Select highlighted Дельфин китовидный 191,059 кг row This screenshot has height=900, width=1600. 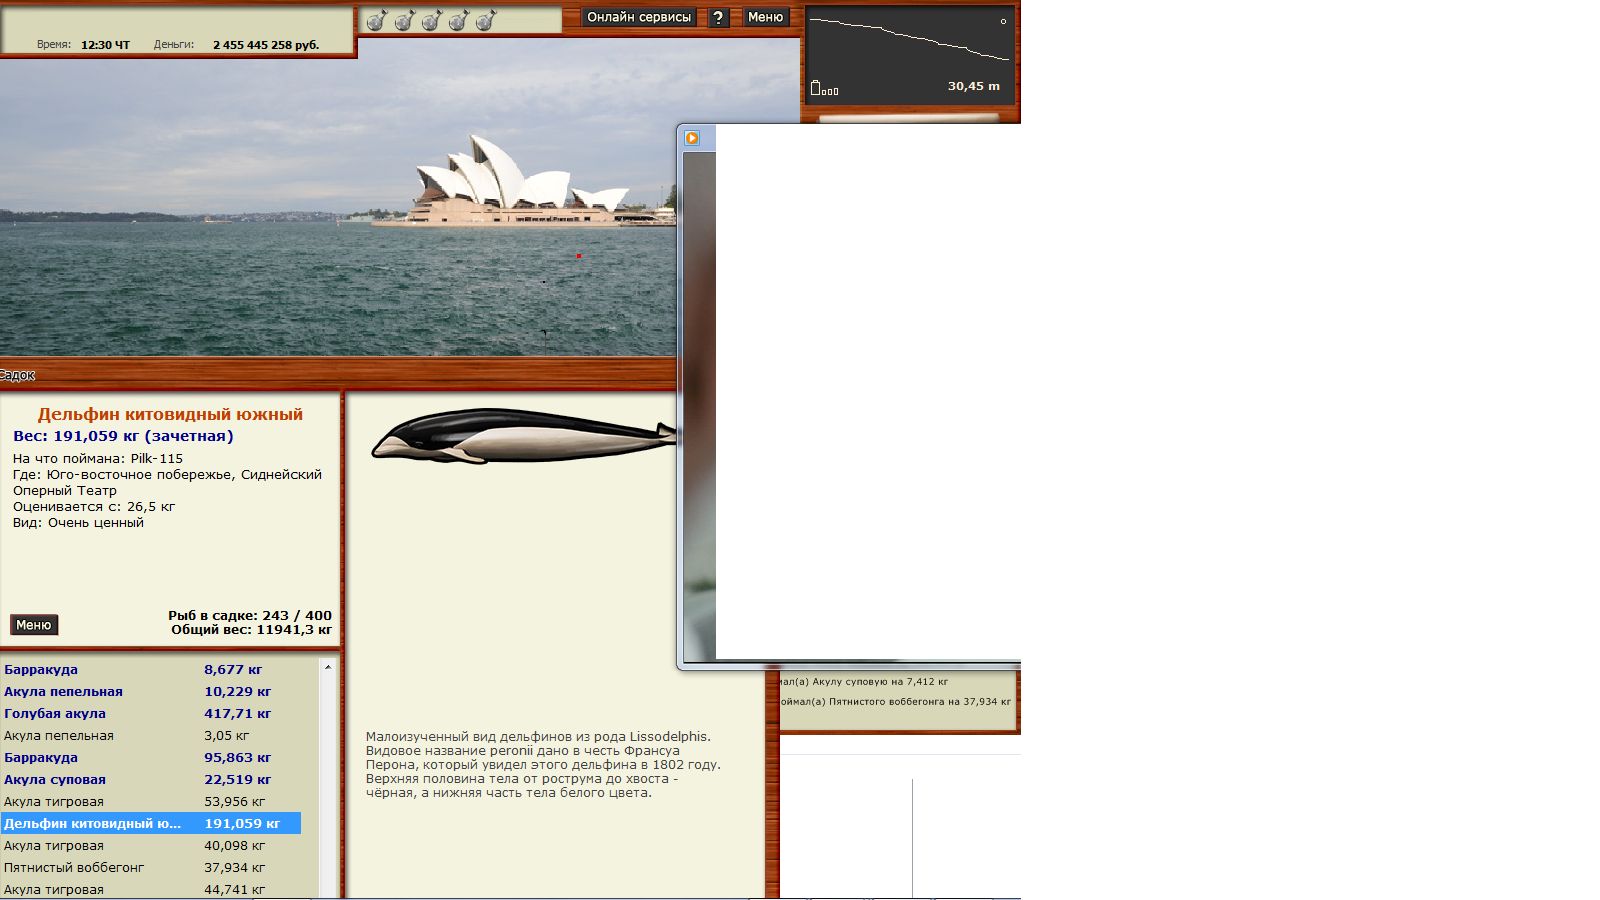[150, 824]
